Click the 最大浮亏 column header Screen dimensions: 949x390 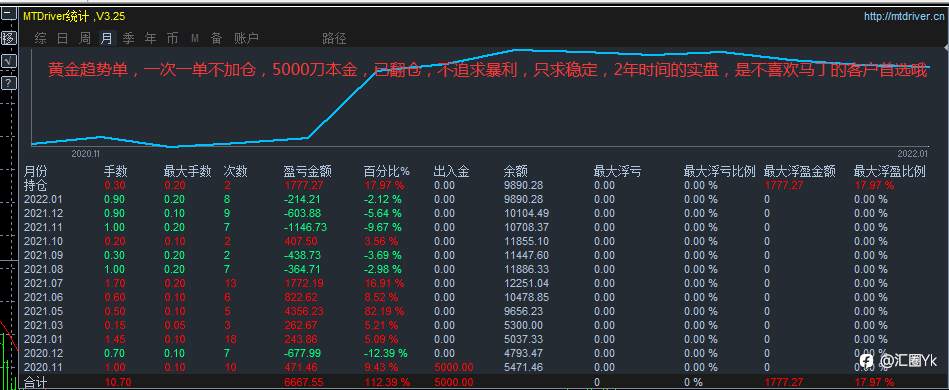[x=617, y=172]
